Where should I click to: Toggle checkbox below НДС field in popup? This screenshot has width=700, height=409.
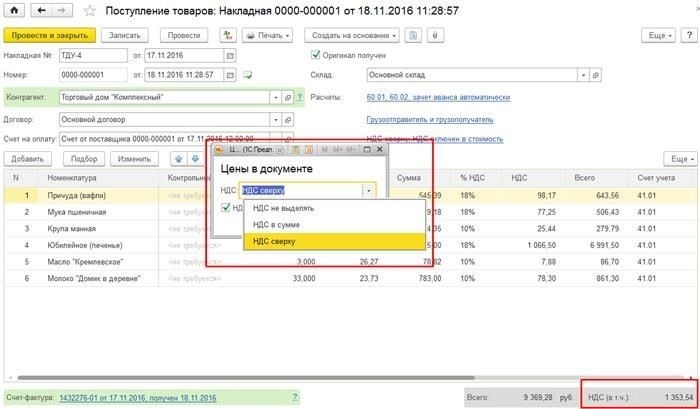click(225, 208)
